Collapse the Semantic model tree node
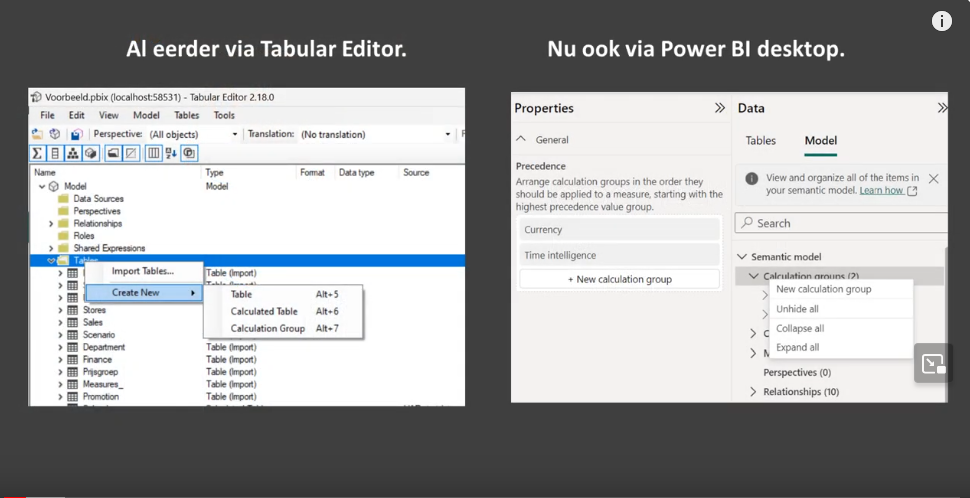Viewport: 970px width, 498px height. [x=742, y=257]
